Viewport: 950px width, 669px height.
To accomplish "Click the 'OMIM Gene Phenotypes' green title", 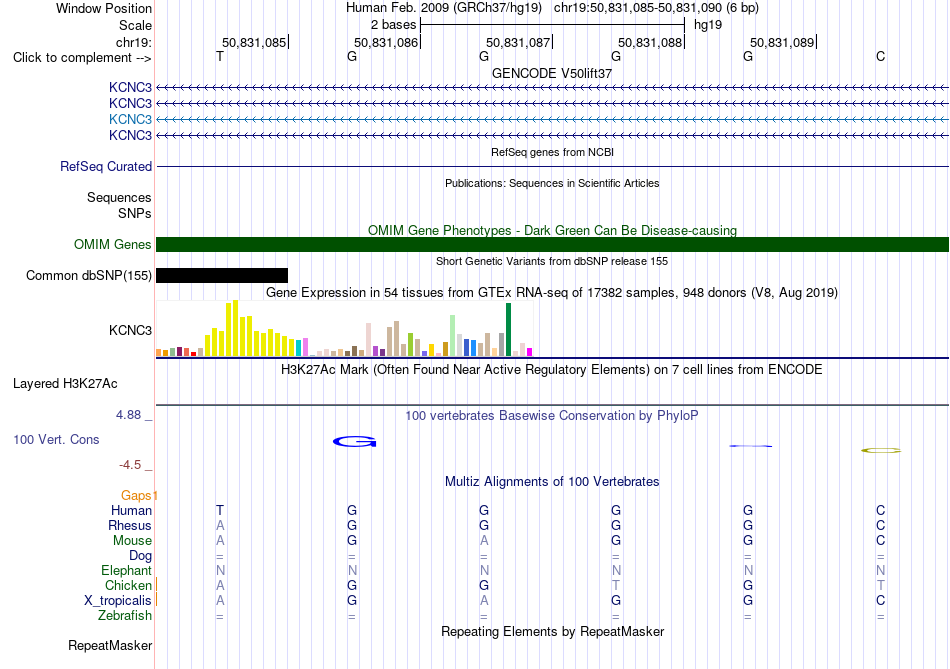I will 552,230.
